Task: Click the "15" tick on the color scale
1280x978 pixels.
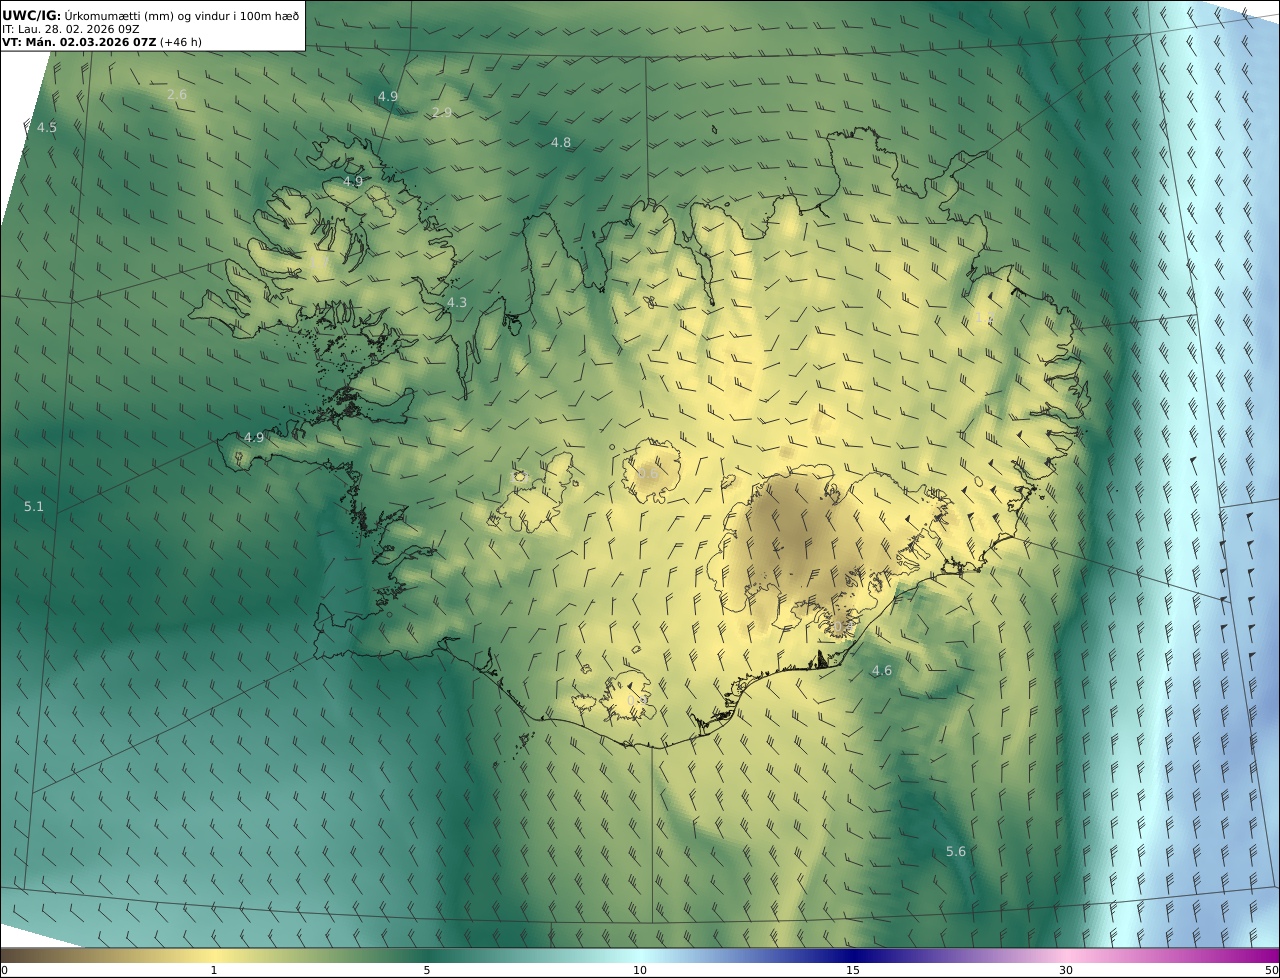Action: pyautogui.click(x=853, y=970)
